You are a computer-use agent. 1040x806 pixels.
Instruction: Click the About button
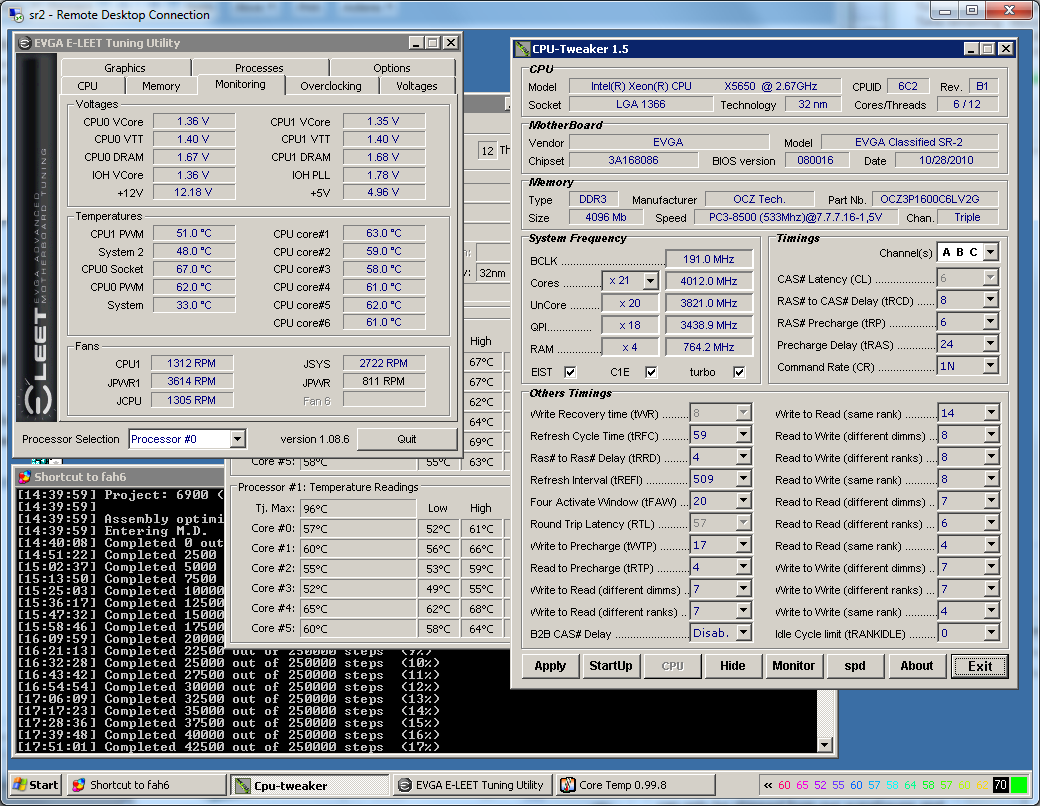(917, 666)
